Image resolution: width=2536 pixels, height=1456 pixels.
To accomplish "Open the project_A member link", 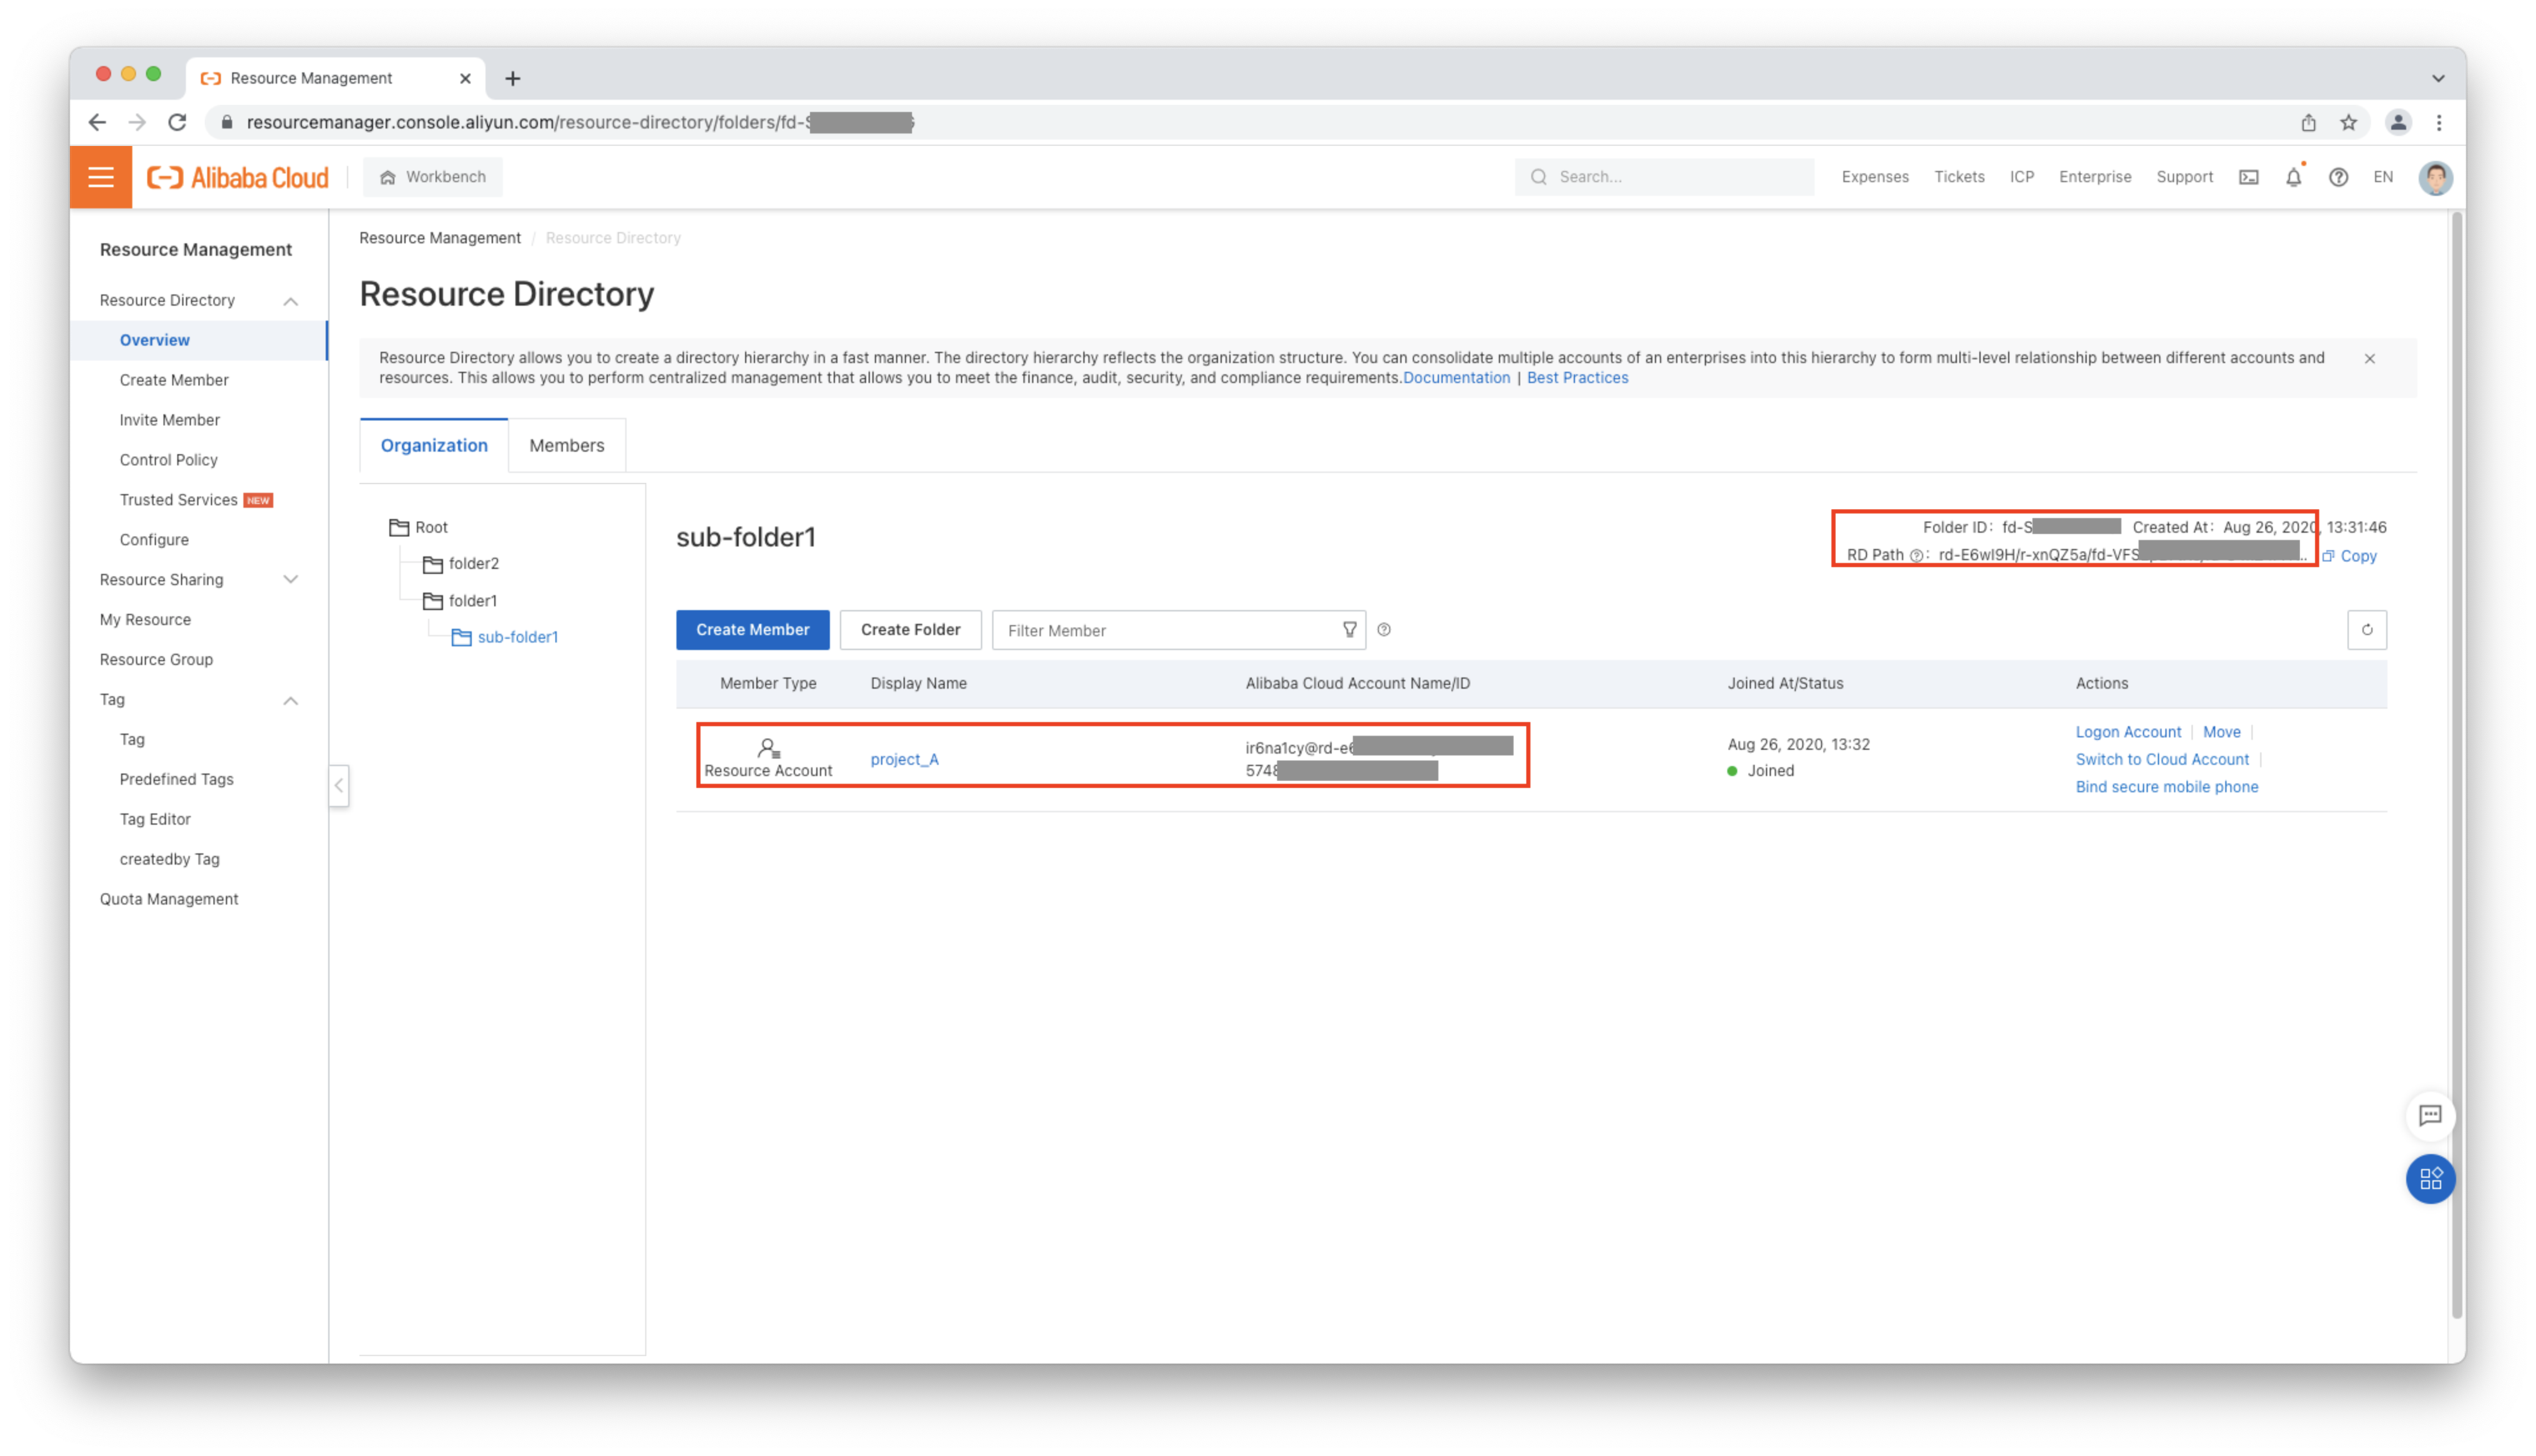I will point(904,759).
